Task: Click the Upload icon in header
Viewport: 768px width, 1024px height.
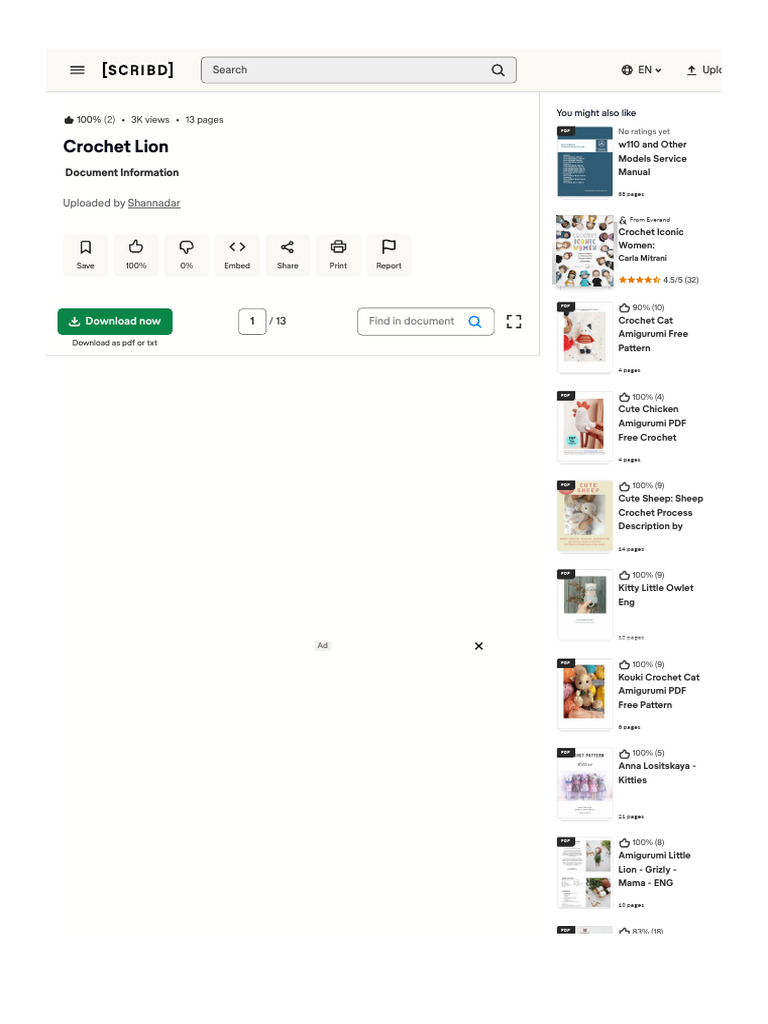Action: pos(692,70)
